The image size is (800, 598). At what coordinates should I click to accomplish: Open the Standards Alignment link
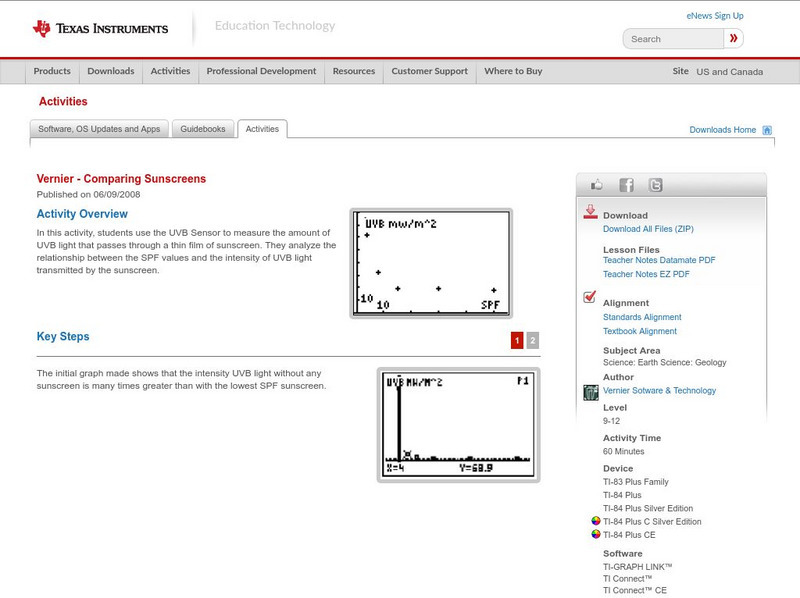[x=642, y=317]
